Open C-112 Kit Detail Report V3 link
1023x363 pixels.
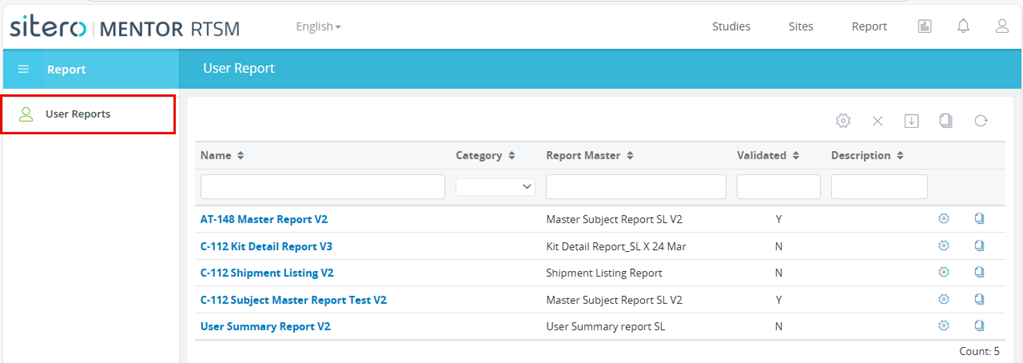[x=266, y=246]
